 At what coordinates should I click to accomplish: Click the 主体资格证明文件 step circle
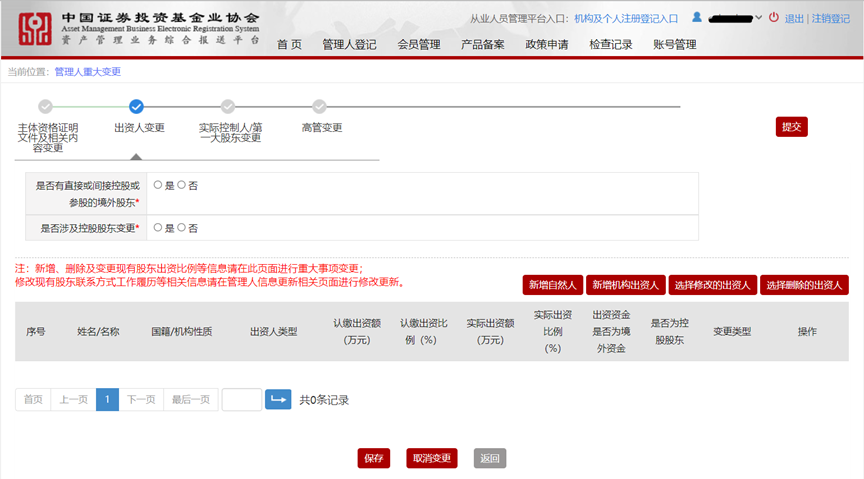45,106
